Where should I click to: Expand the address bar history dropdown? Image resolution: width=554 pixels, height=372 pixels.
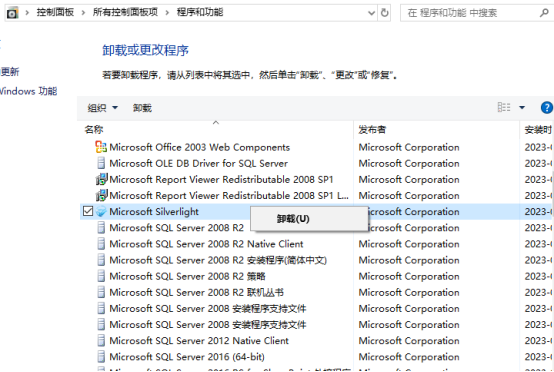(371, 13)
